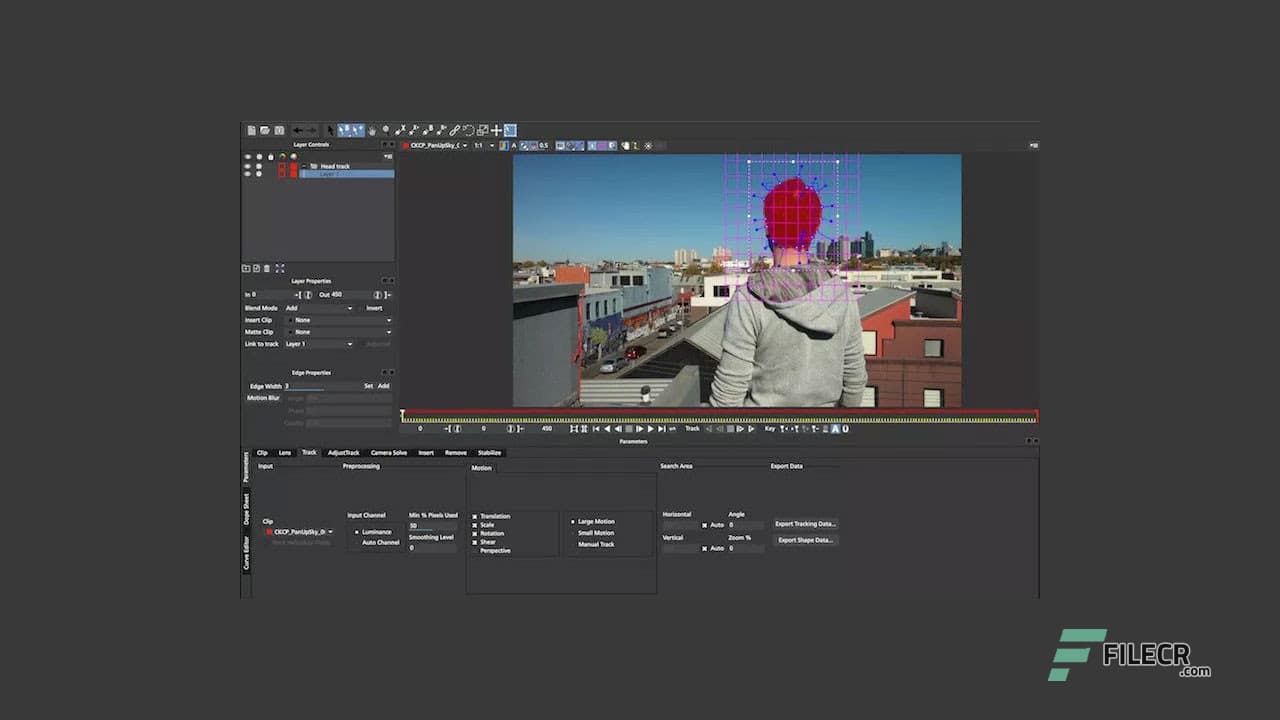
Task: Open the Stabilize tab
Action: (x=489, y=452)
